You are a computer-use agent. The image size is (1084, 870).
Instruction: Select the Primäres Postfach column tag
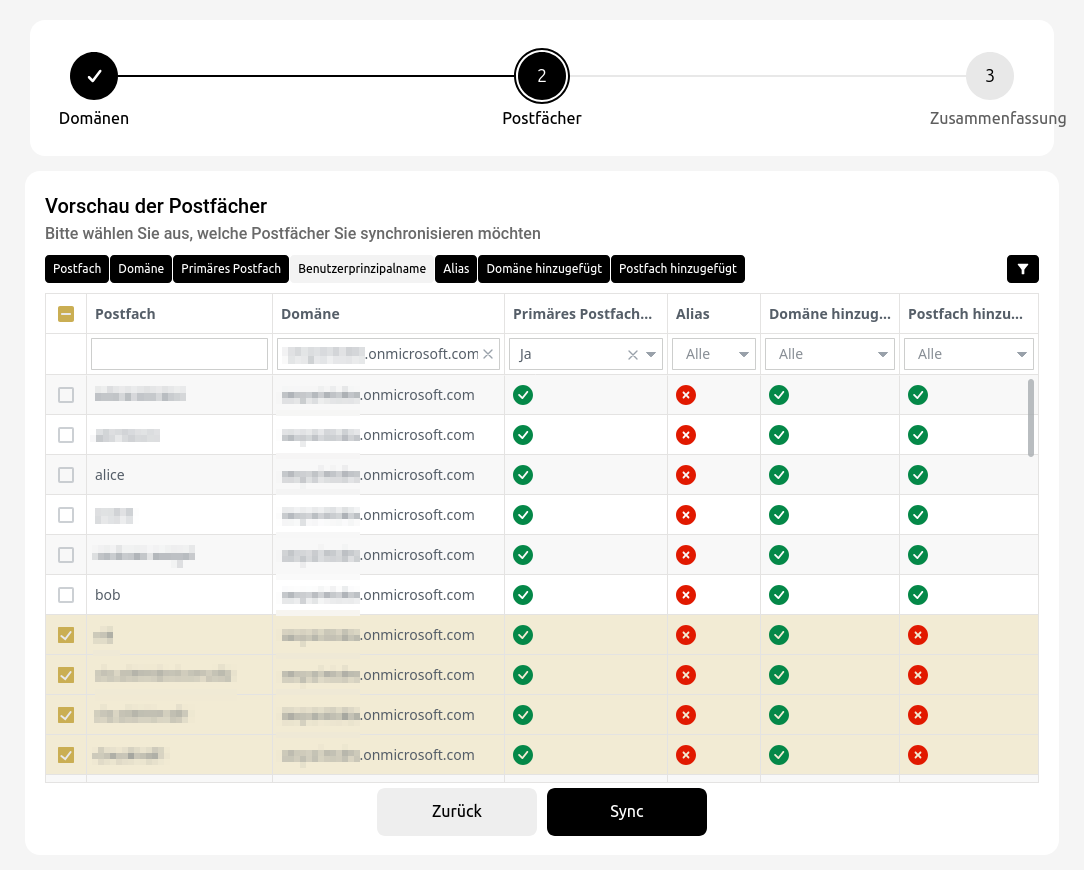(x=231, y=269)
